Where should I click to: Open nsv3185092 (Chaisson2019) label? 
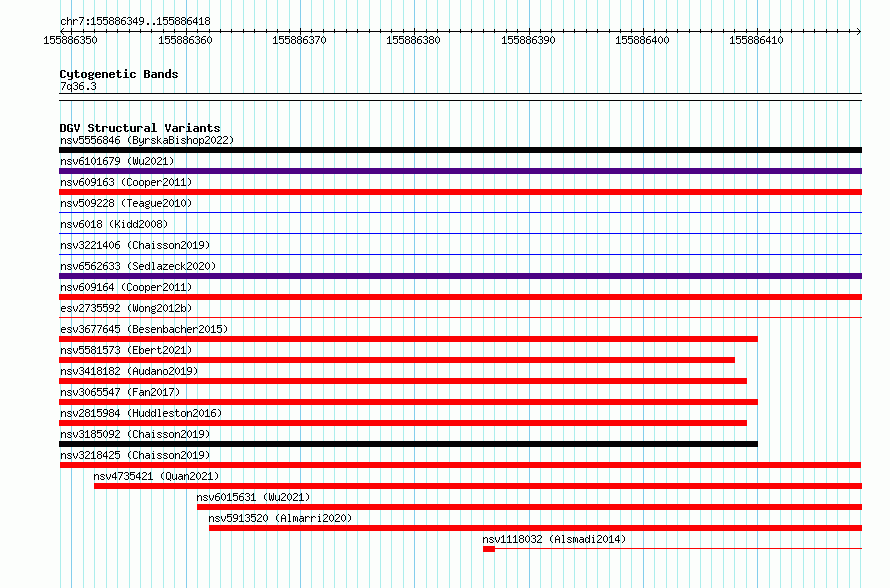(x=135, y=434)
